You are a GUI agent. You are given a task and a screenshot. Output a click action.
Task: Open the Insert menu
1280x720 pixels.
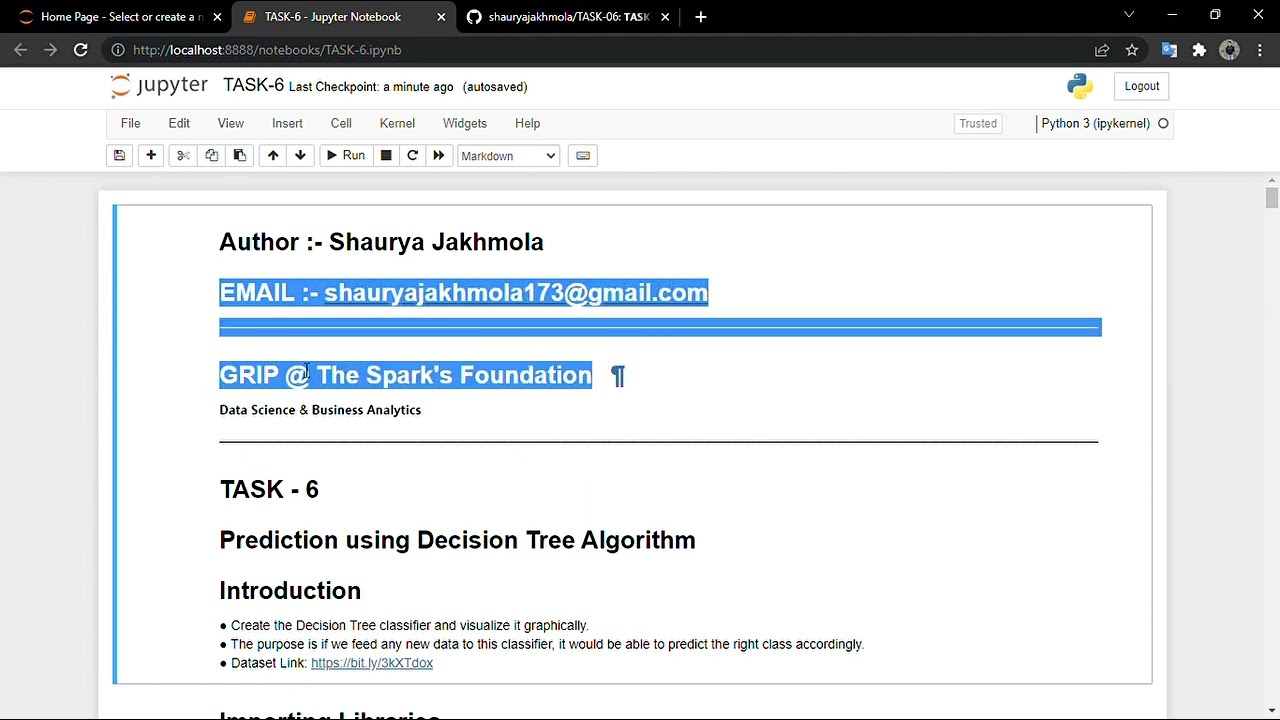[x=287, y=123]
